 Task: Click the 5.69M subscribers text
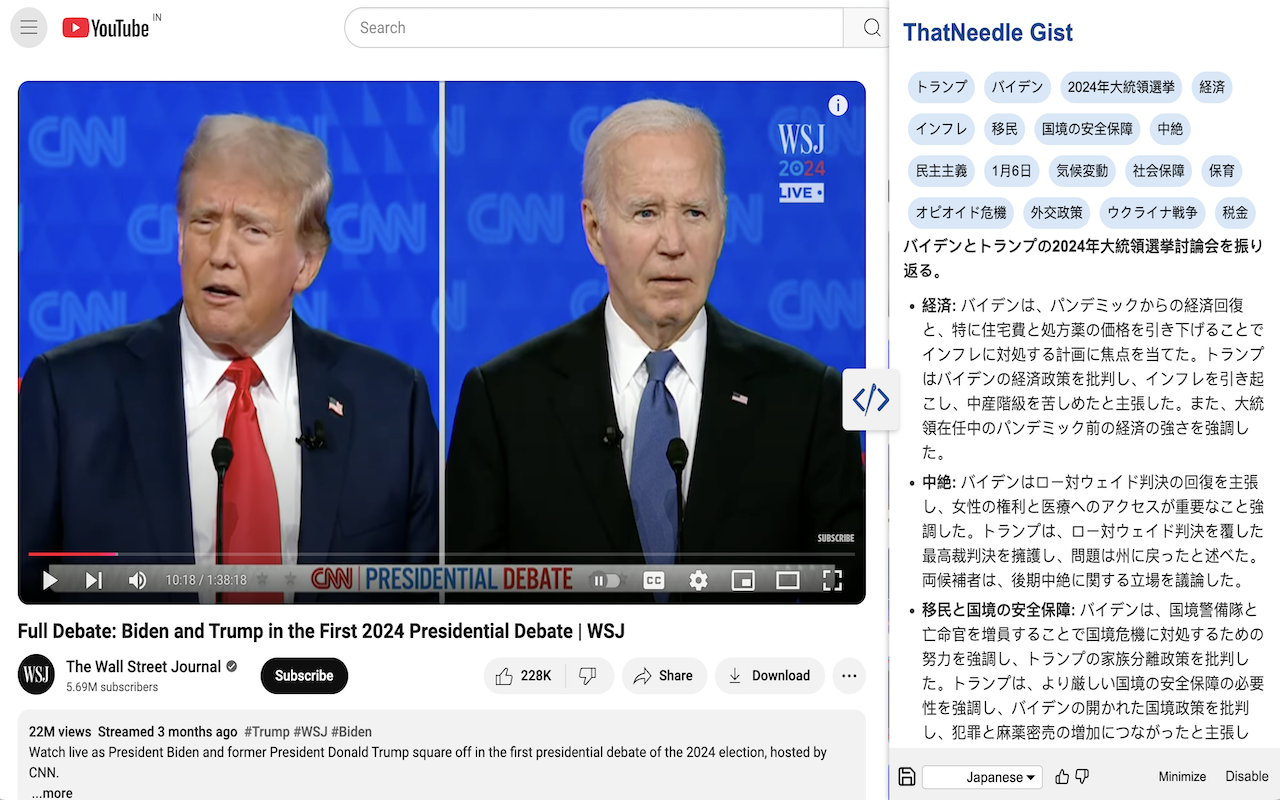pos(112,687)
